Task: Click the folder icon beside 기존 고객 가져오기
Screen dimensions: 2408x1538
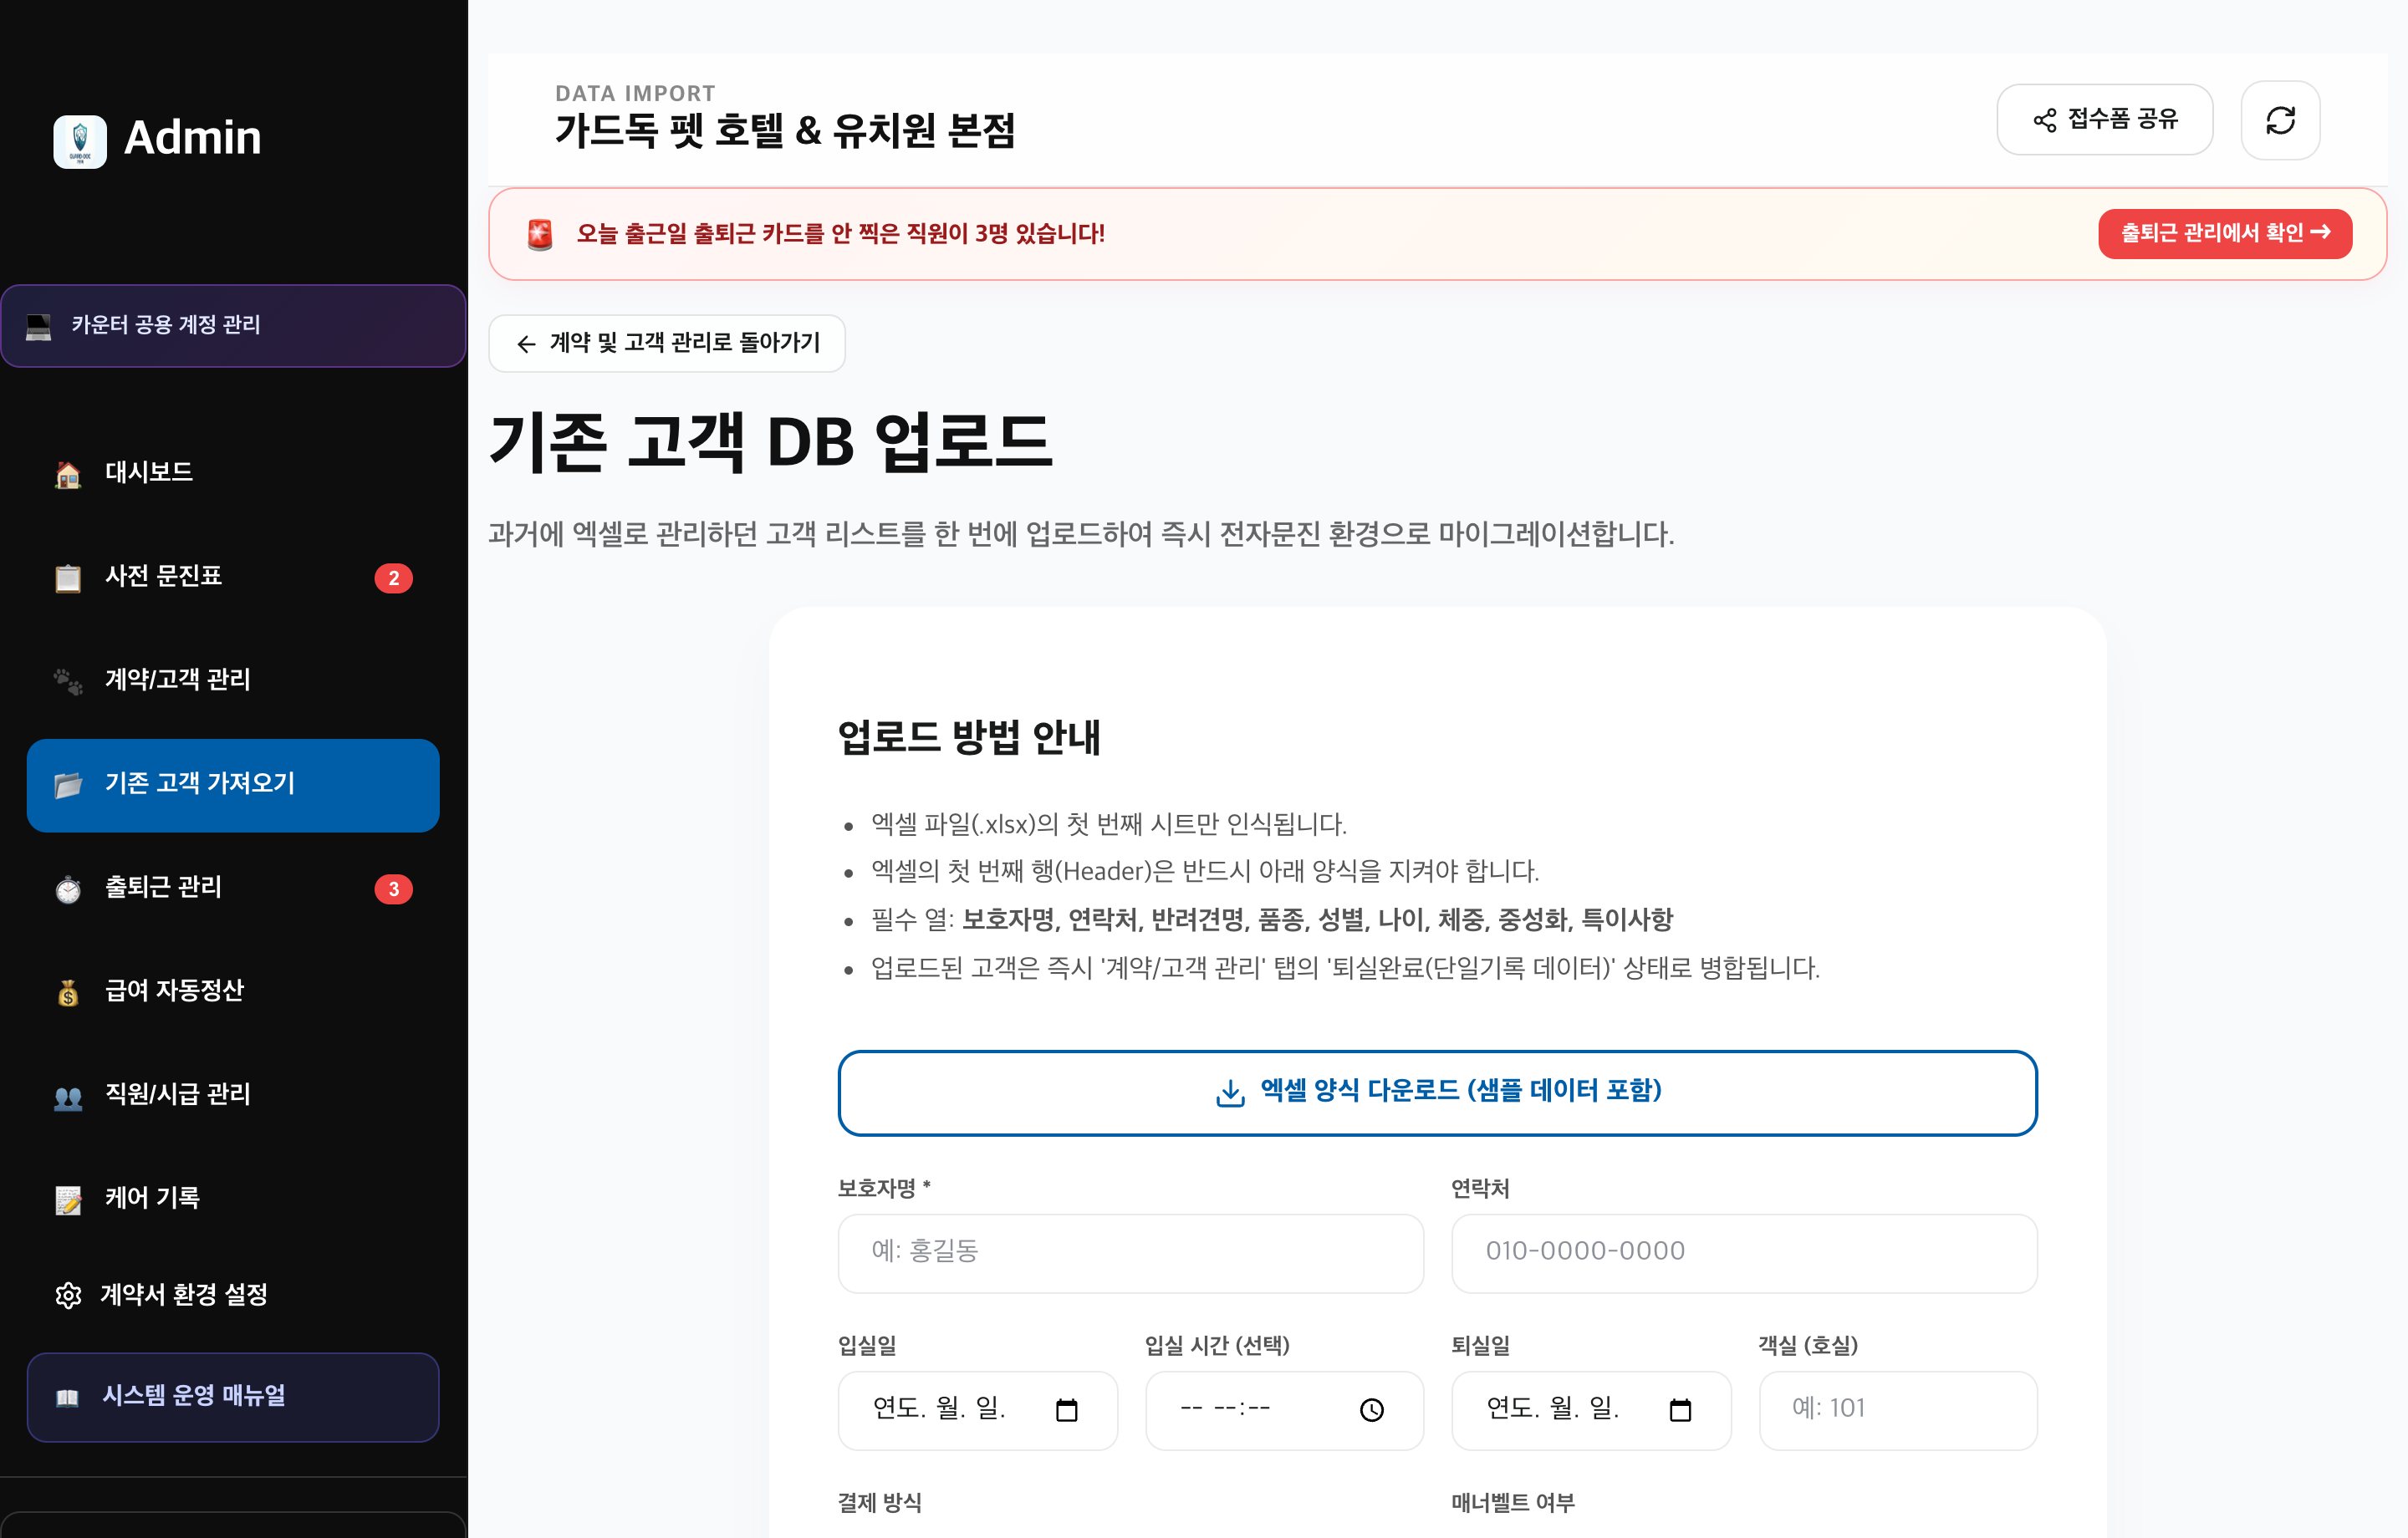Action: [68, 785]
